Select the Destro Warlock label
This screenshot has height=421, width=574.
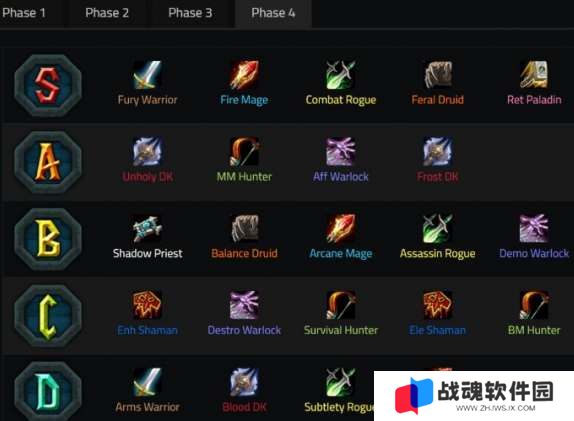pos(244,330)
